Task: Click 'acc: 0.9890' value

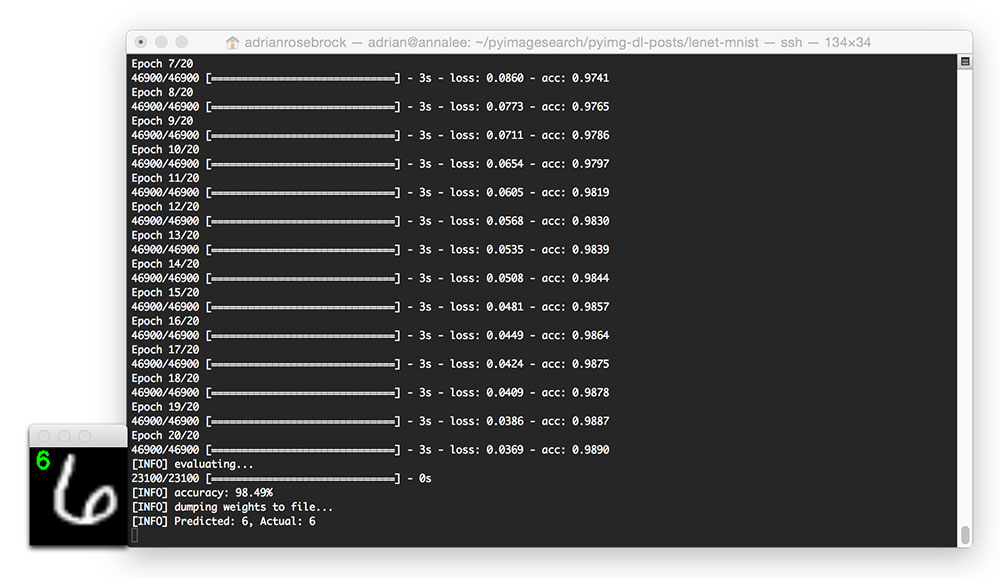Action: pyautogui.click(x=575, y=450)
